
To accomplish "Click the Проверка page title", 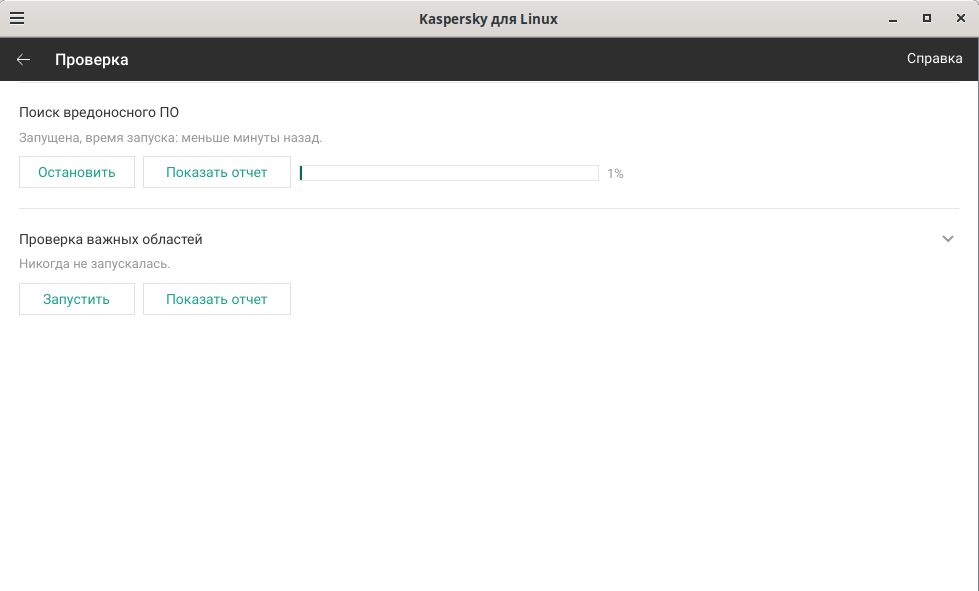I will (92, 60).
